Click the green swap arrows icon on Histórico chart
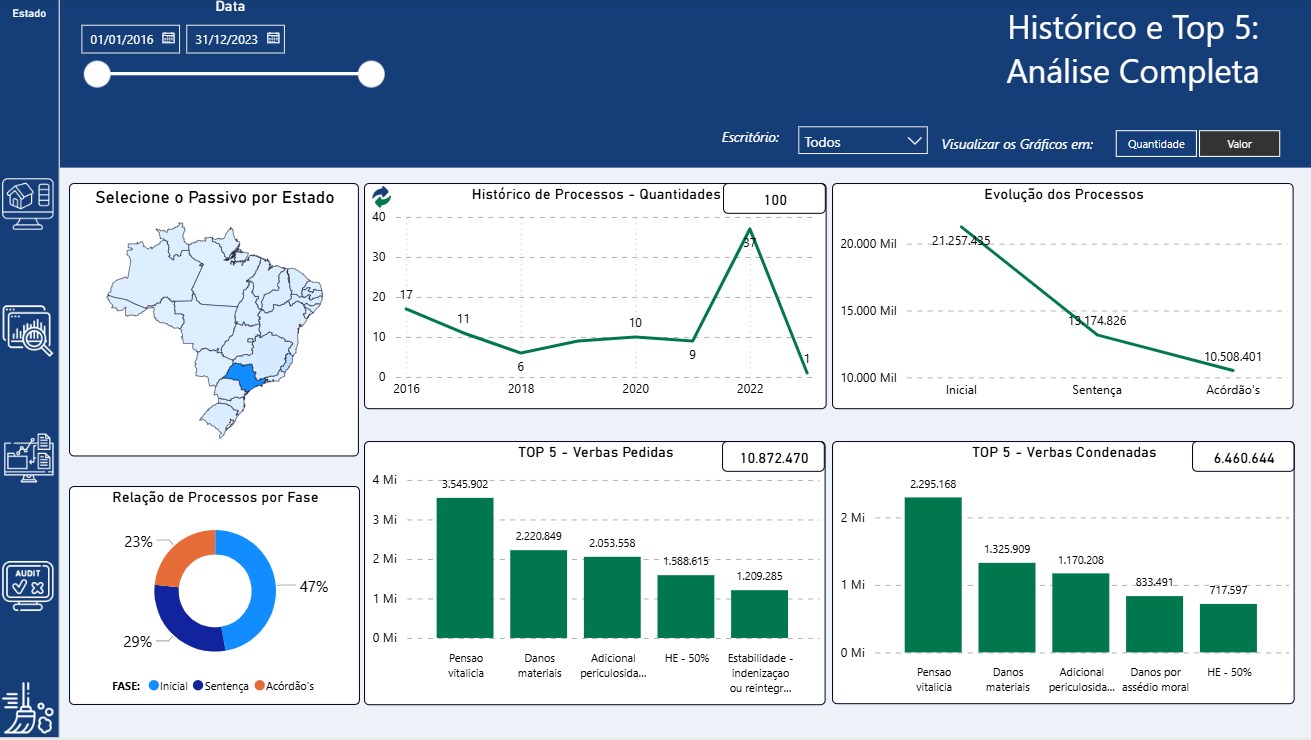 pyautogui.click(x=382, y=197)
